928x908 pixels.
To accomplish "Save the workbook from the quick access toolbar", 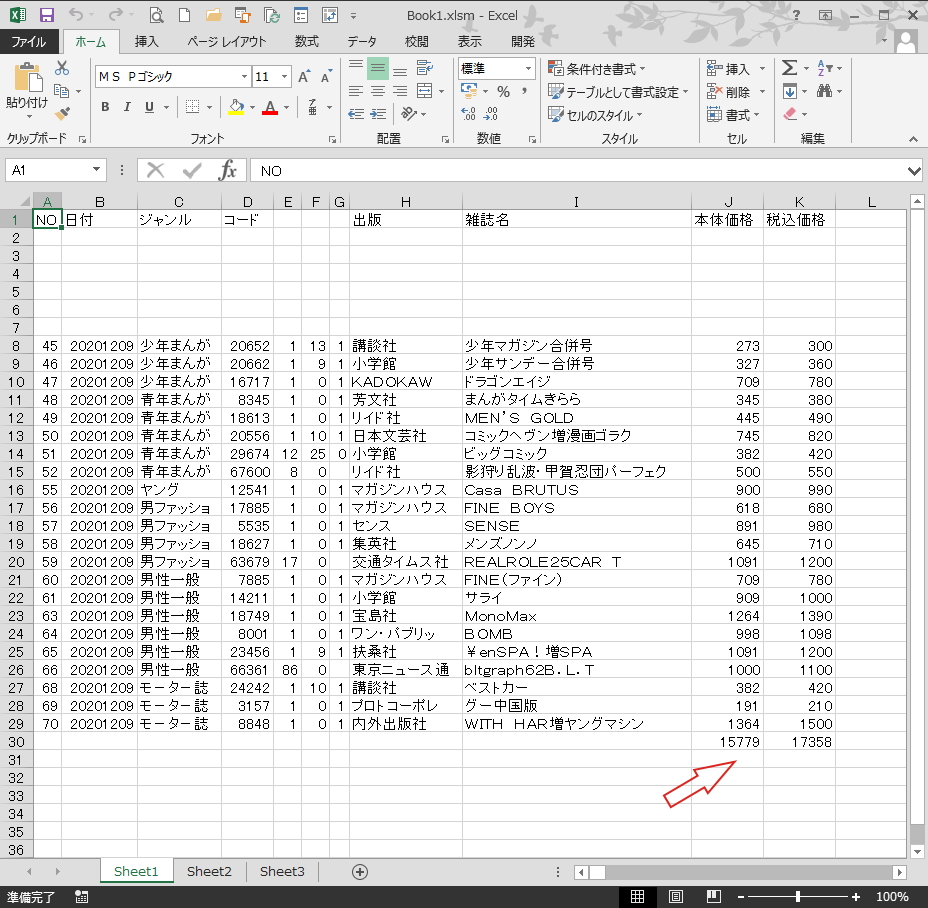I will point(46,15).
